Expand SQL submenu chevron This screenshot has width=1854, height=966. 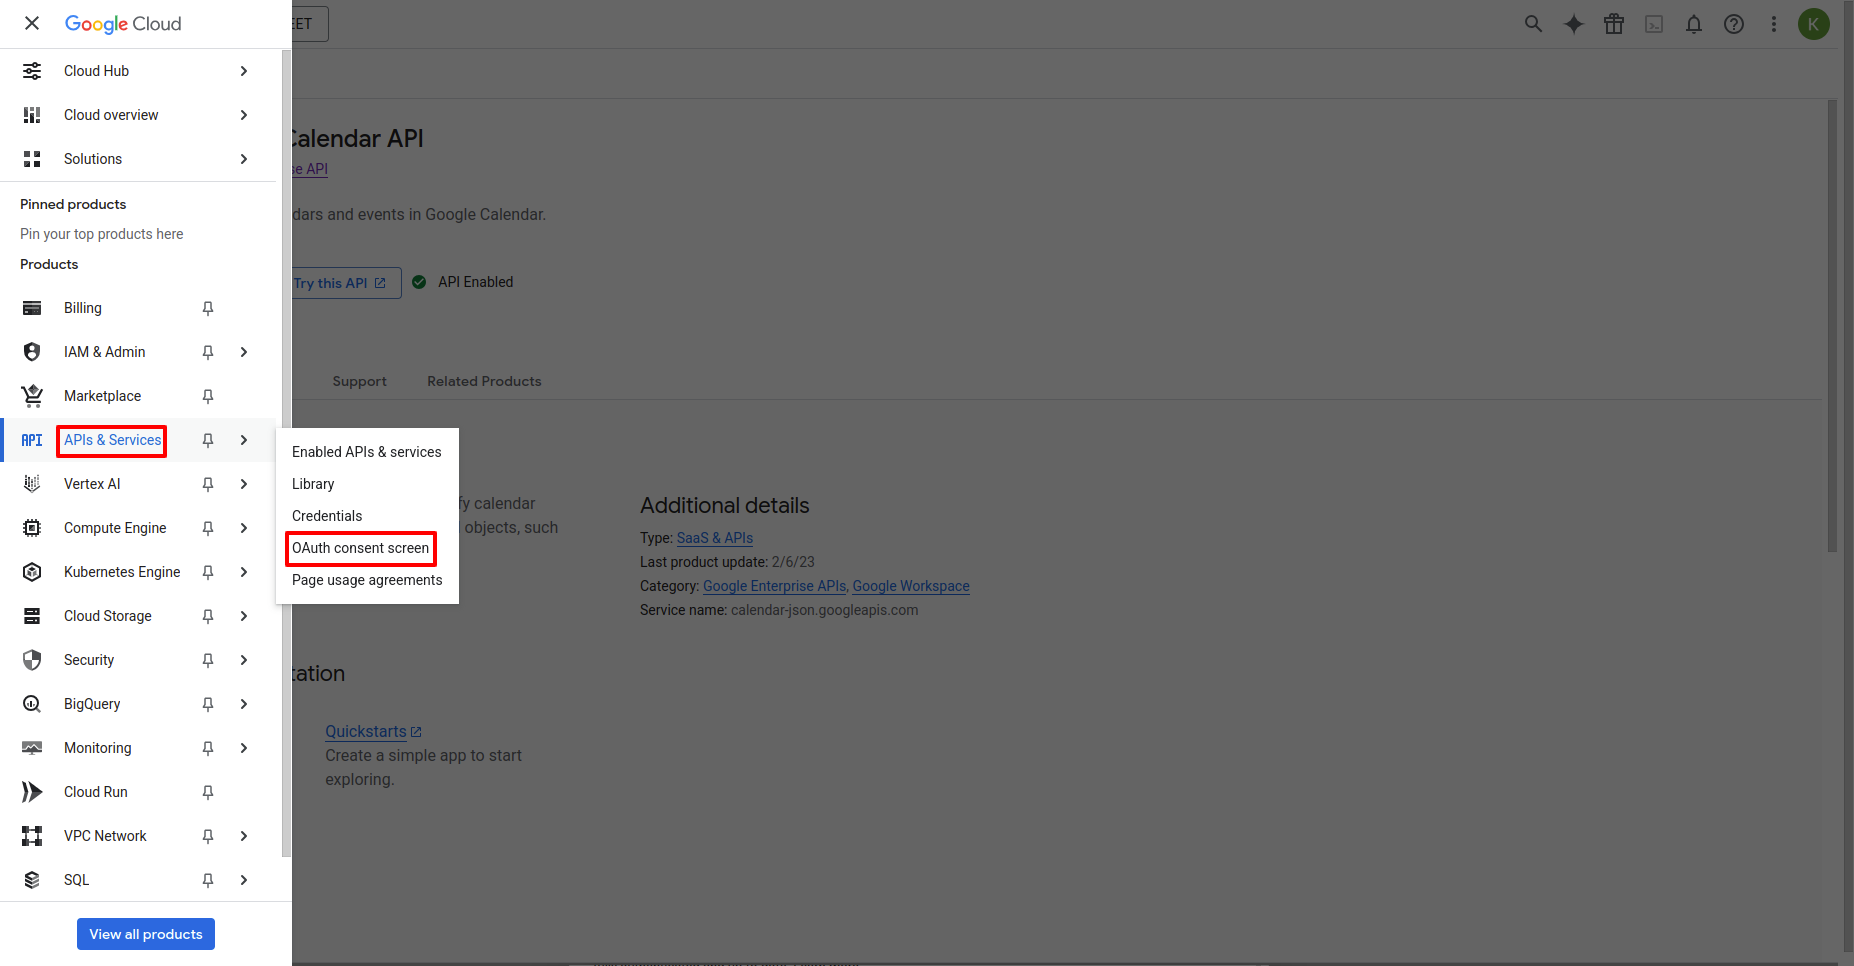pos(244,880)
